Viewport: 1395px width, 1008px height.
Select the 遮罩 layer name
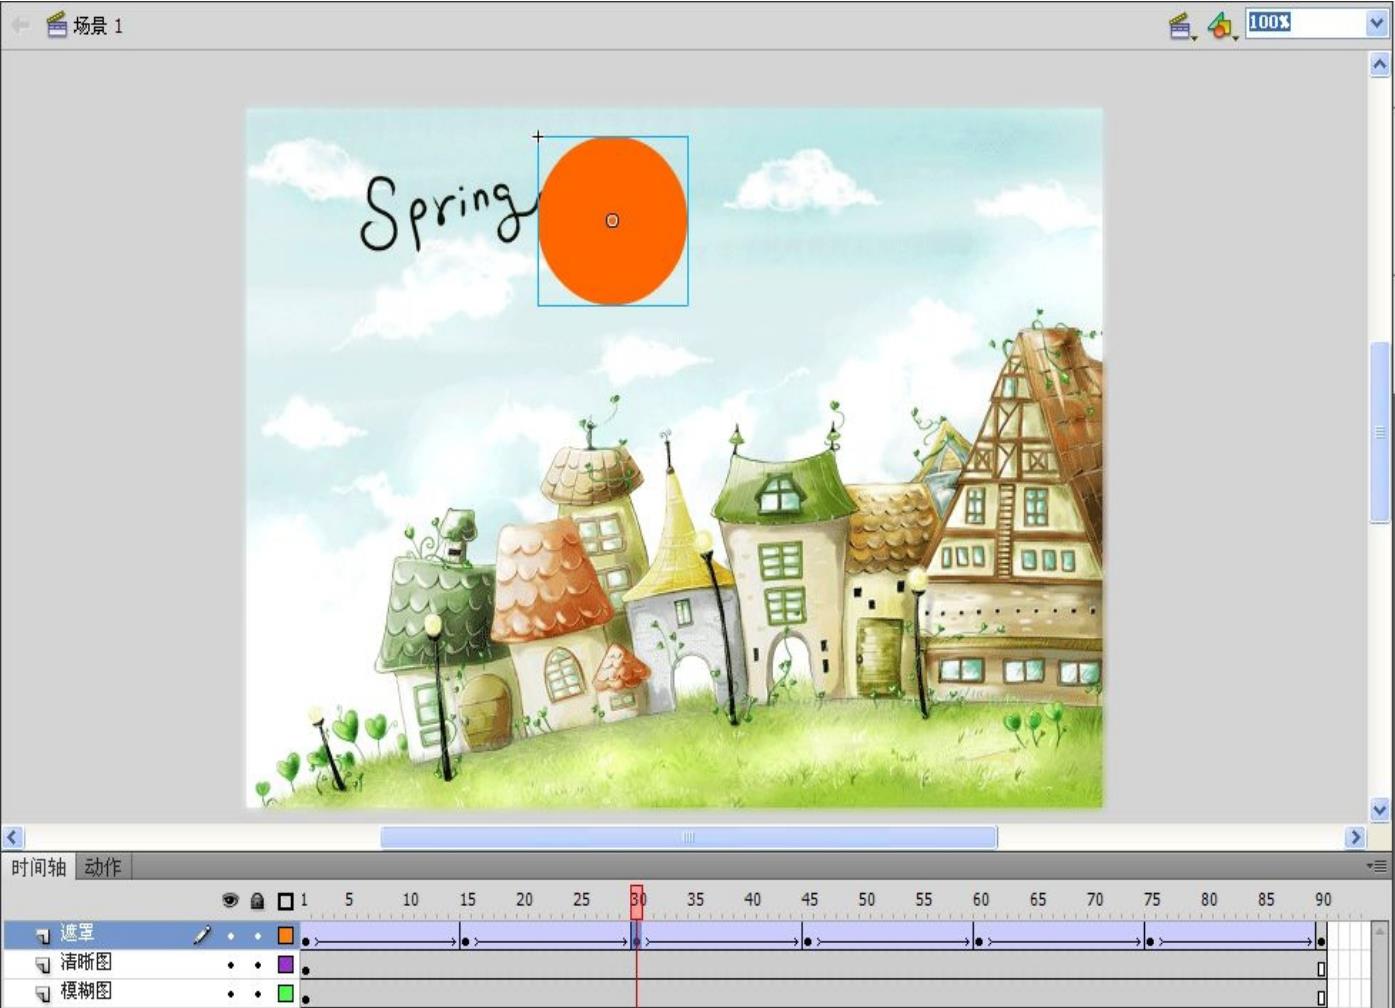[x=78, y=934]
